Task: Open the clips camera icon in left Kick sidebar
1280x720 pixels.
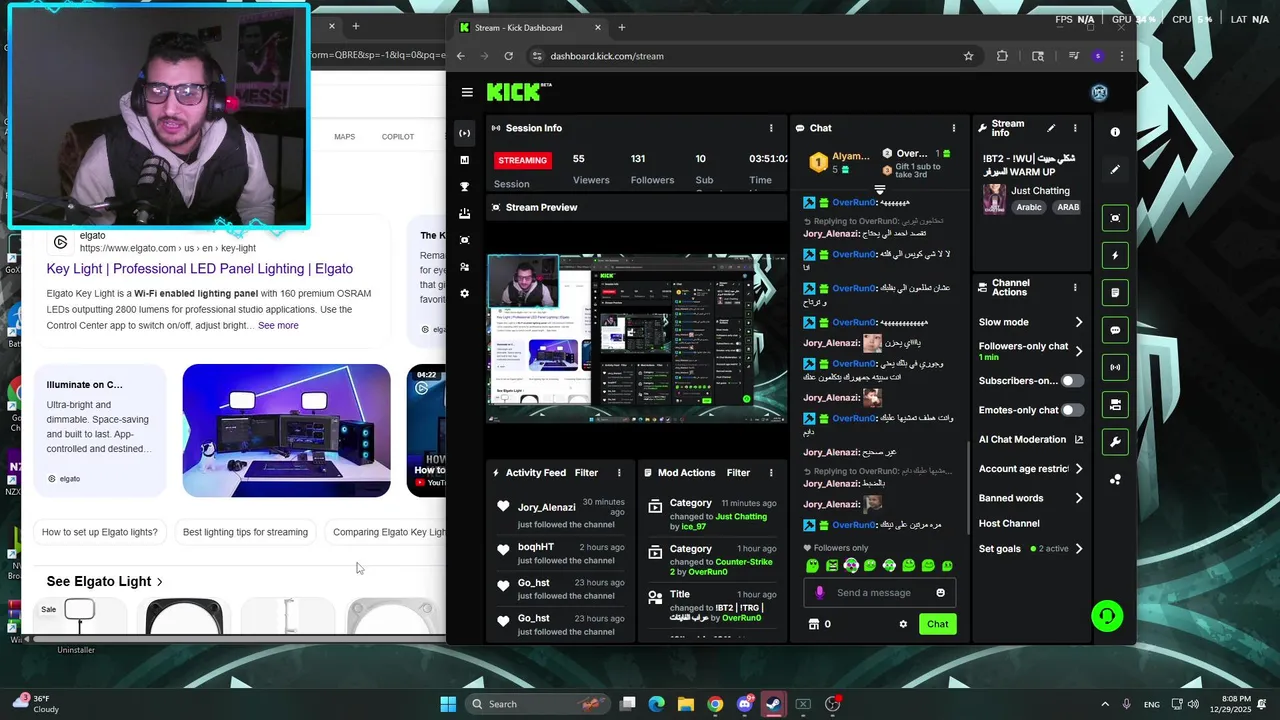Action: pos(464,240)
